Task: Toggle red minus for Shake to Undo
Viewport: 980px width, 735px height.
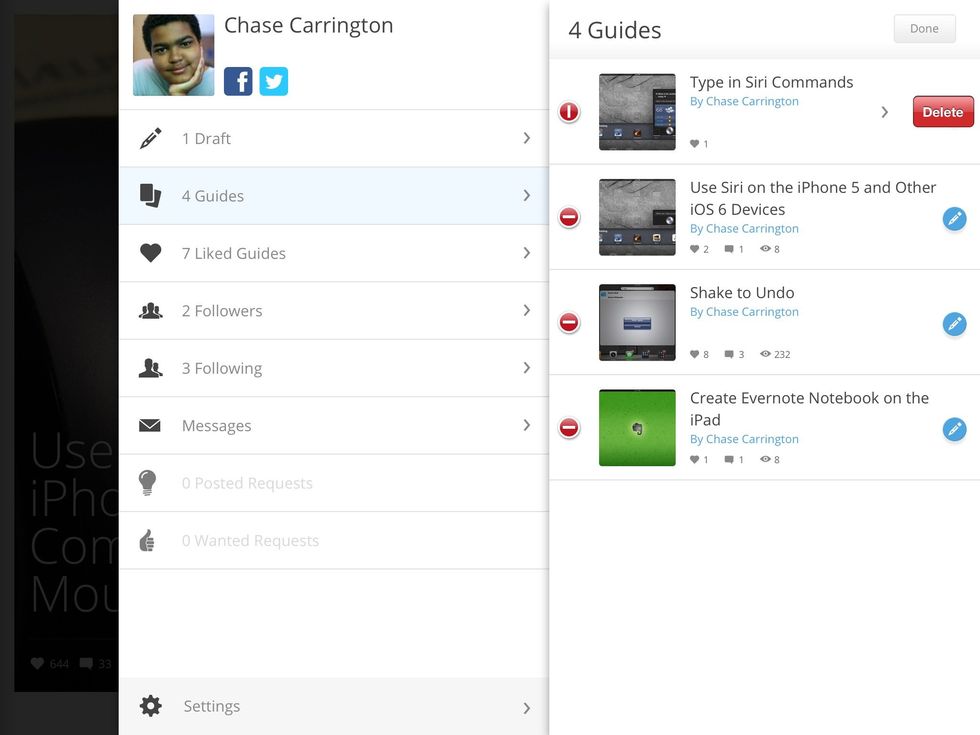Action: click(569, 323)
